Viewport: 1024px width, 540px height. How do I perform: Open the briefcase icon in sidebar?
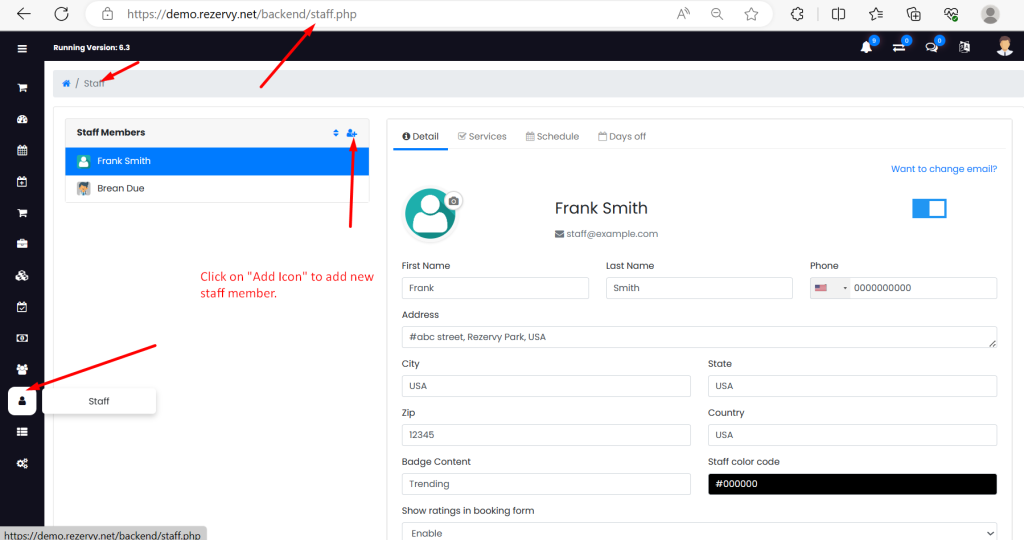22,244
